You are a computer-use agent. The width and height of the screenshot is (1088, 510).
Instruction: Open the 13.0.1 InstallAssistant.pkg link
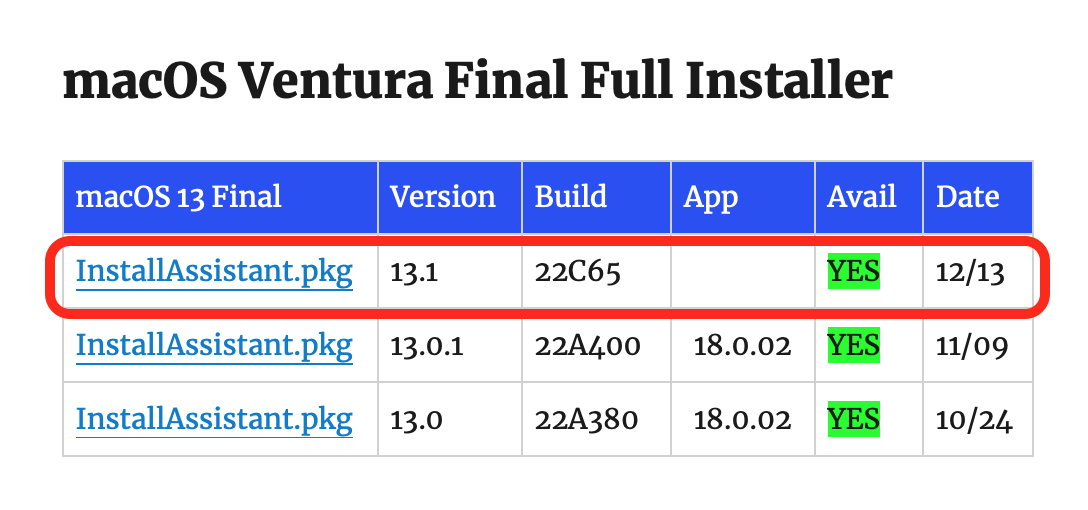[x=214, y=346]
